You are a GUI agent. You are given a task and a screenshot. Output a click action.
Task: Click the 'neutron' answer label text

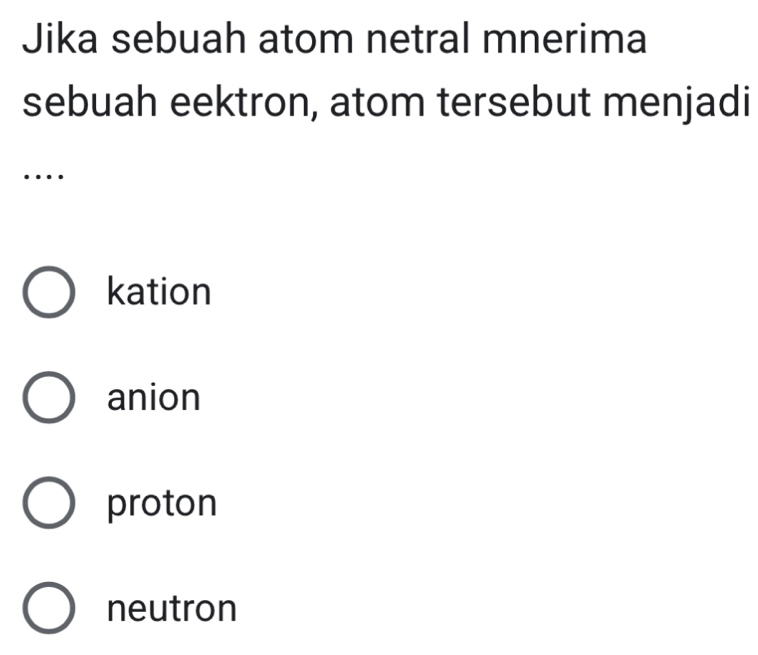[172, 607]
